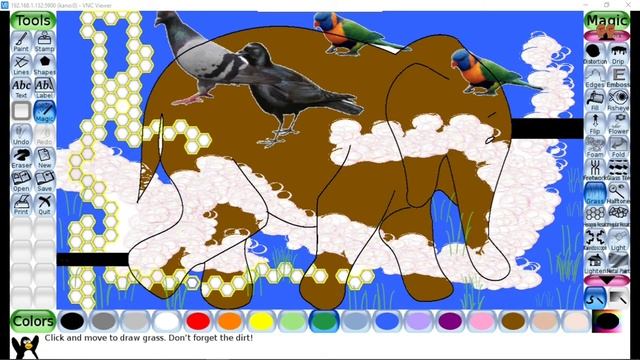
Task: Pick the Eraser tool
Action: pos(21,158)
